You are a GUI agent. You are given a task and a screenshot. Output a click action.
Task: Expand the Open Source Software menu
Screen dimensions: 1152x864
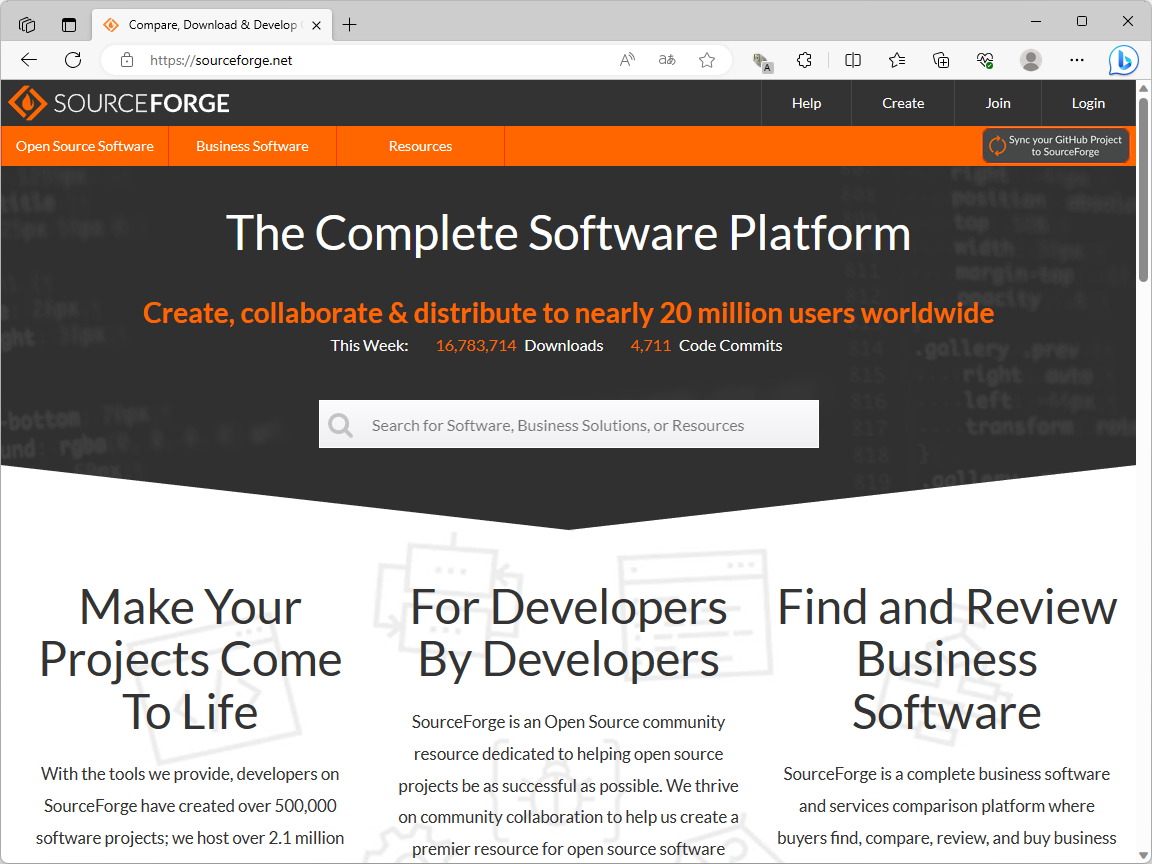[84, 146]
